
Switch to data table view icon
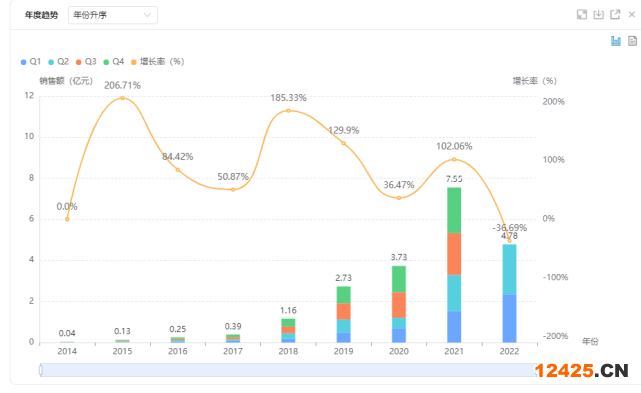632,41
